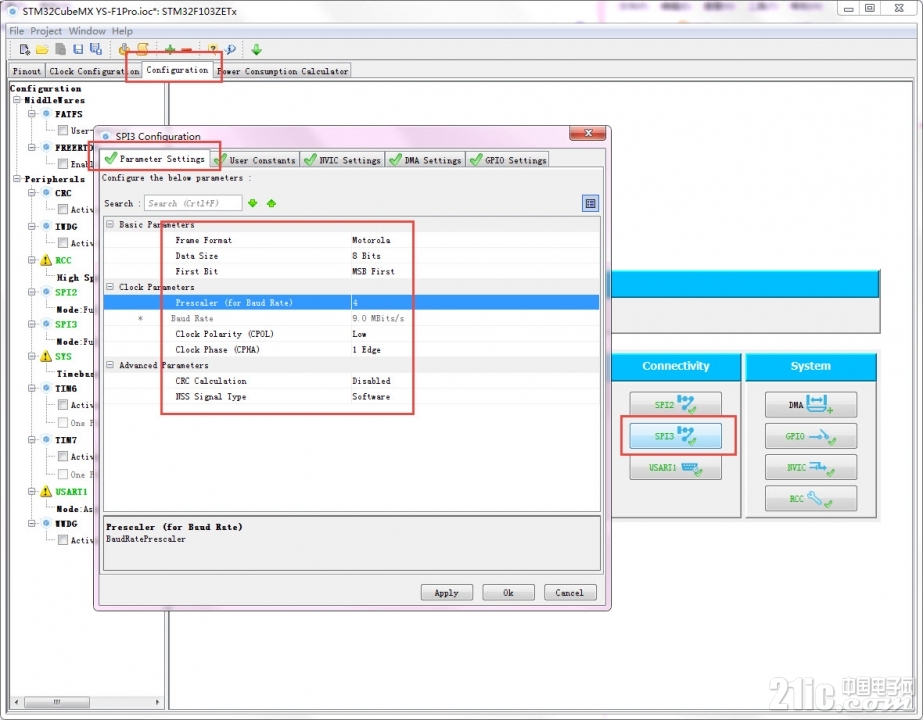Click the blue icon beside SPI2 in tree

click(46, 292)
